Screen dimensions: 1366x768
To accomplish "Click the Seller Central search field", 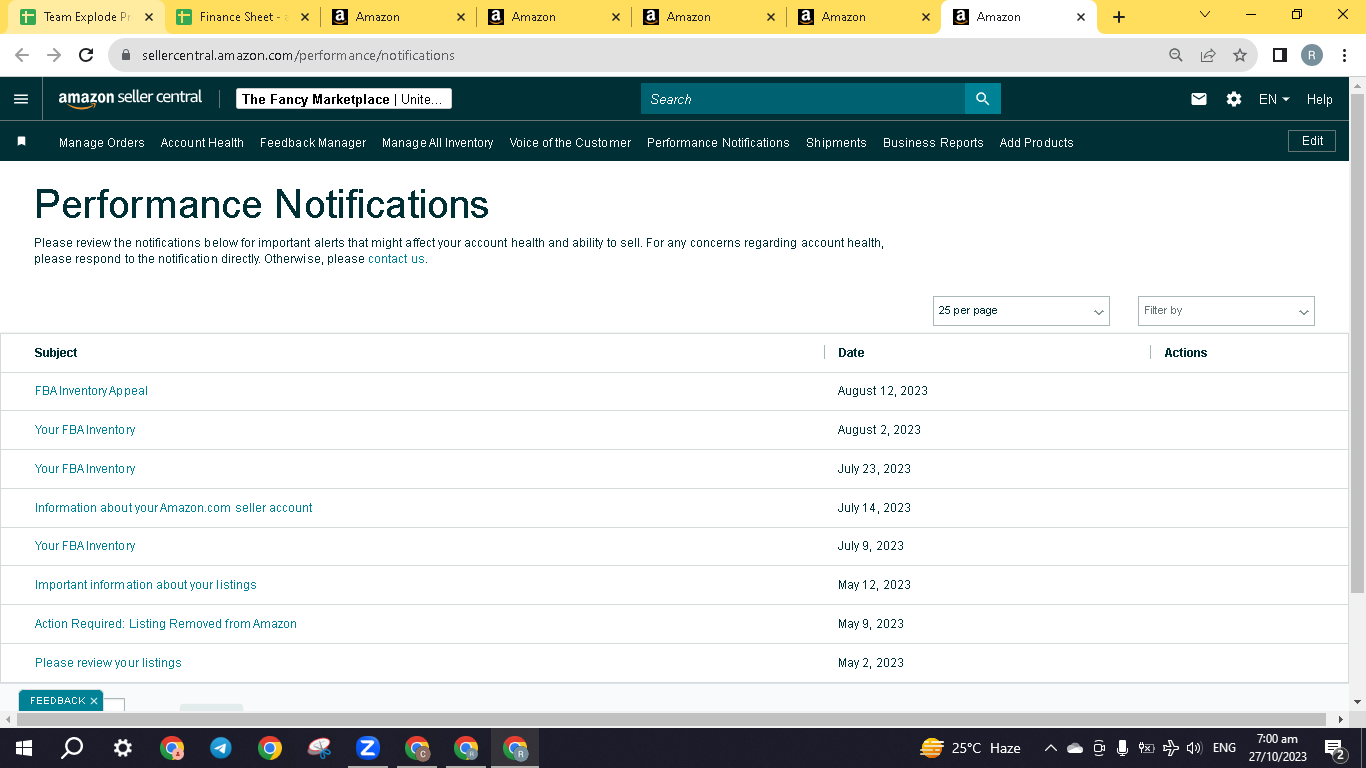I will pos(803,99).
